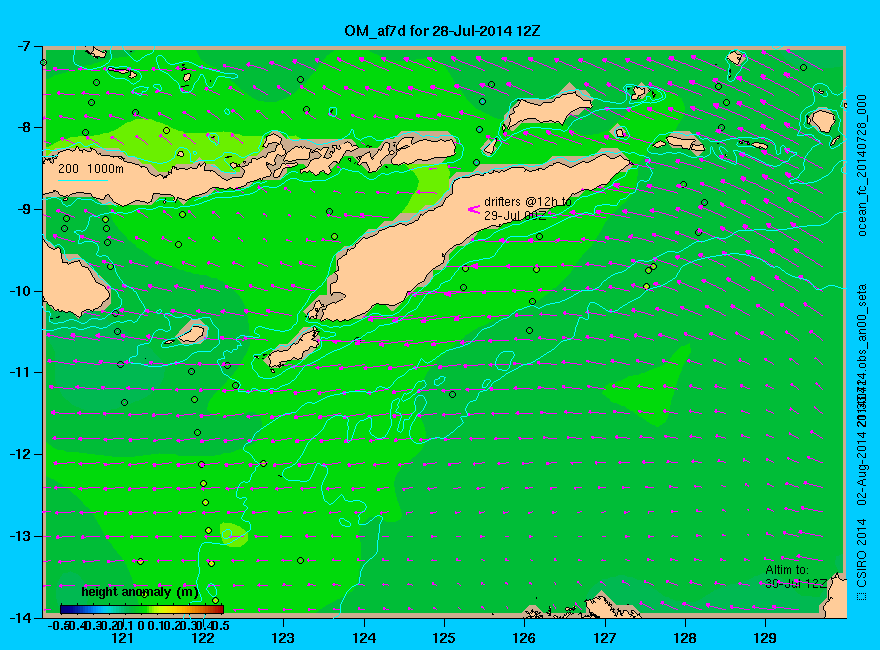
Task: Click longitude axis label "121"
Action: (x=122, y=638)
